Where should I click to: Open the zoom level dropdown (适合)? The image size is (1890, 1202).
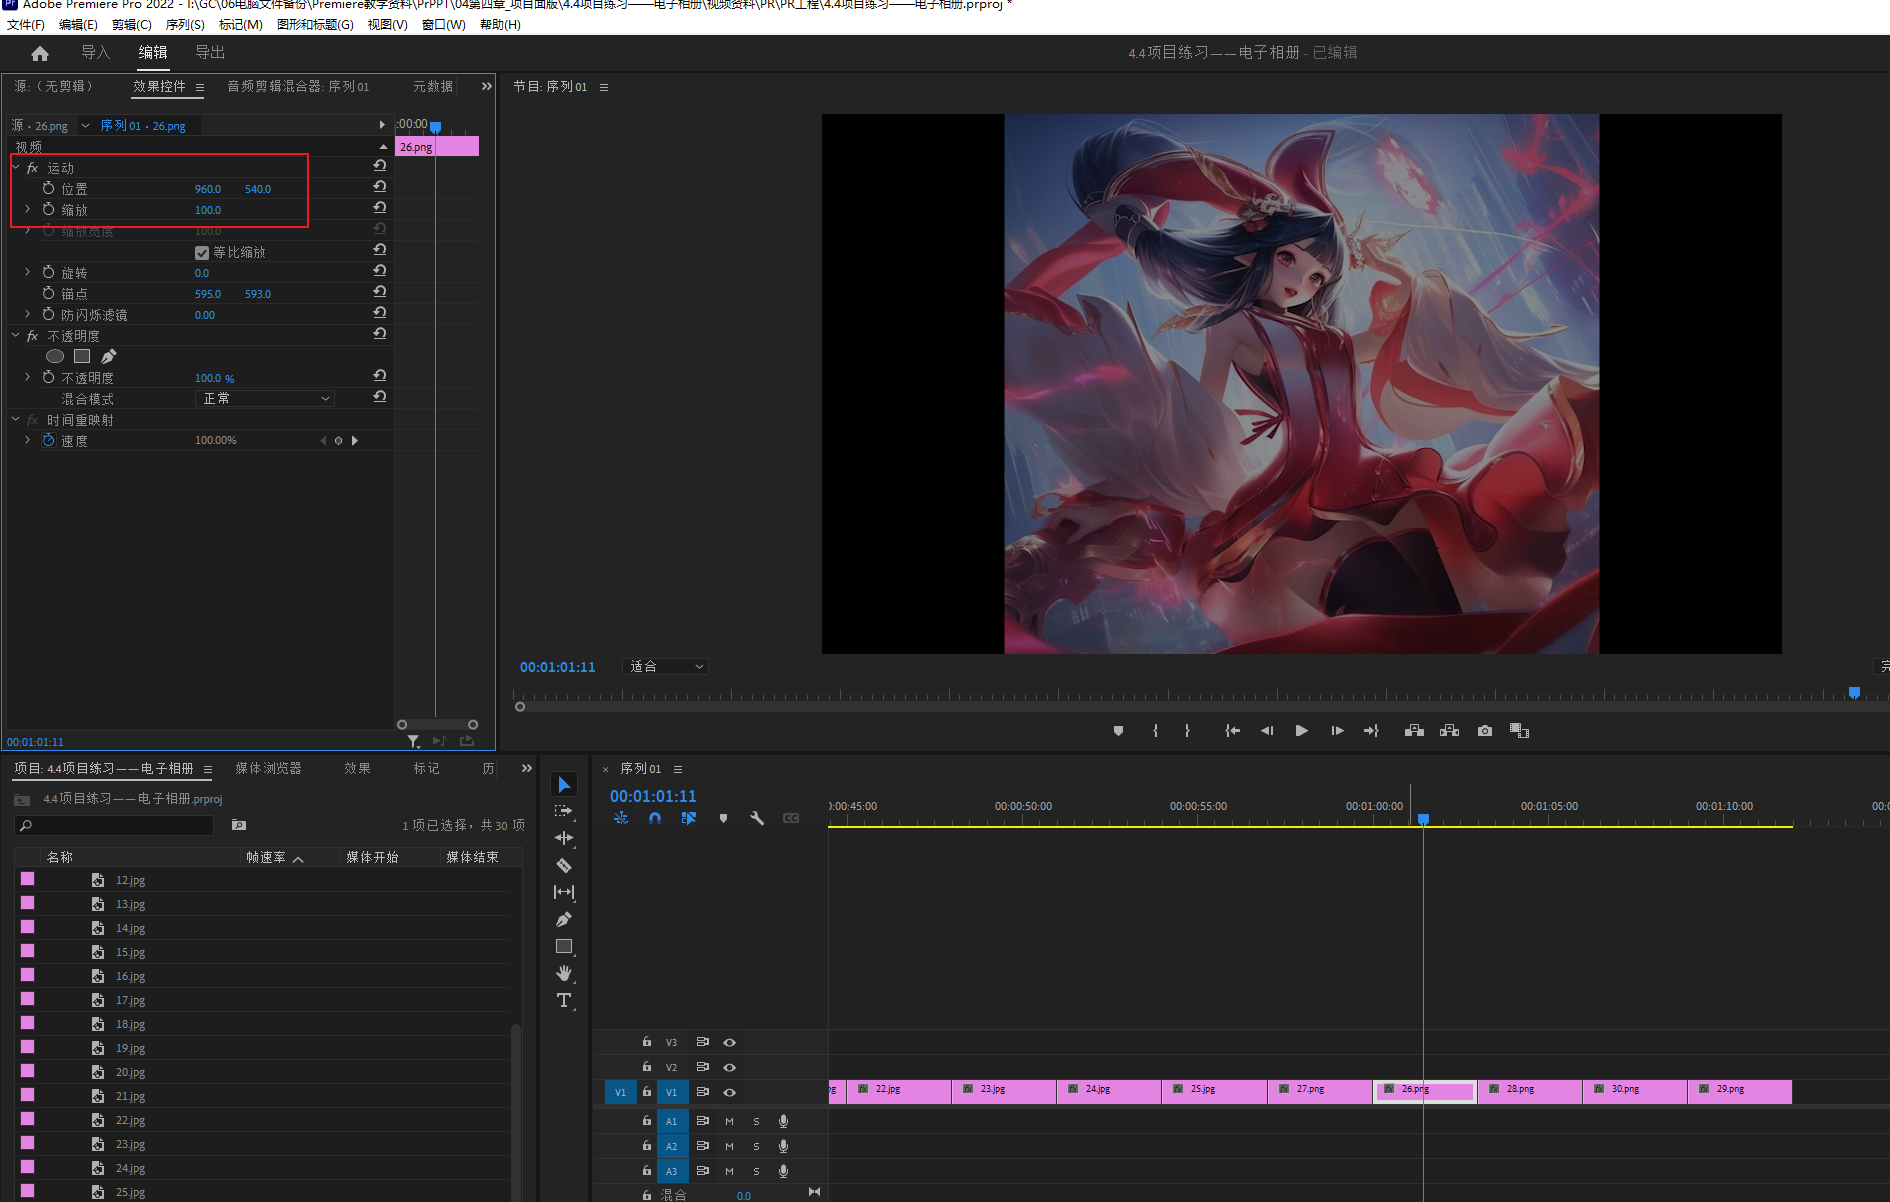pyautogui.click(x=665, y=667)
